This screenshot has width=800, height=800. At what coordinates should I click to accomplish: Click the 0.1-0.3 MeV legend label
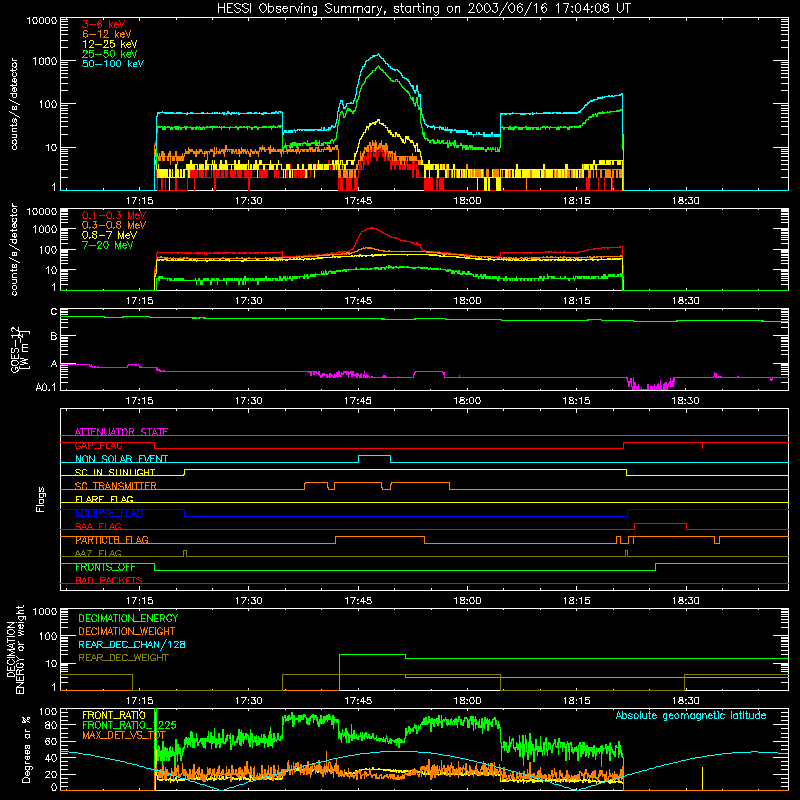[x=114, y=215]
